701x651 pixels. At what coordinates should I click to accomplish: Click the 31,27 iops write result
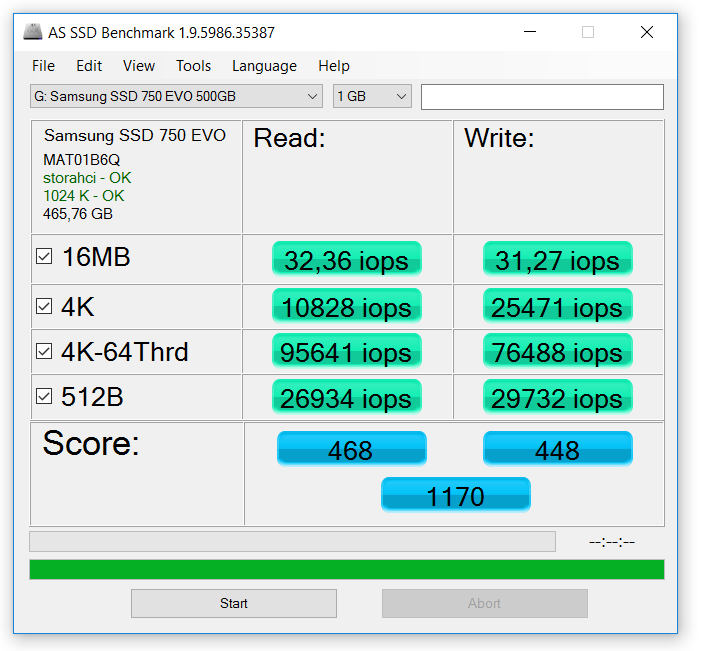pyautogui.click(x=557, y=259)
